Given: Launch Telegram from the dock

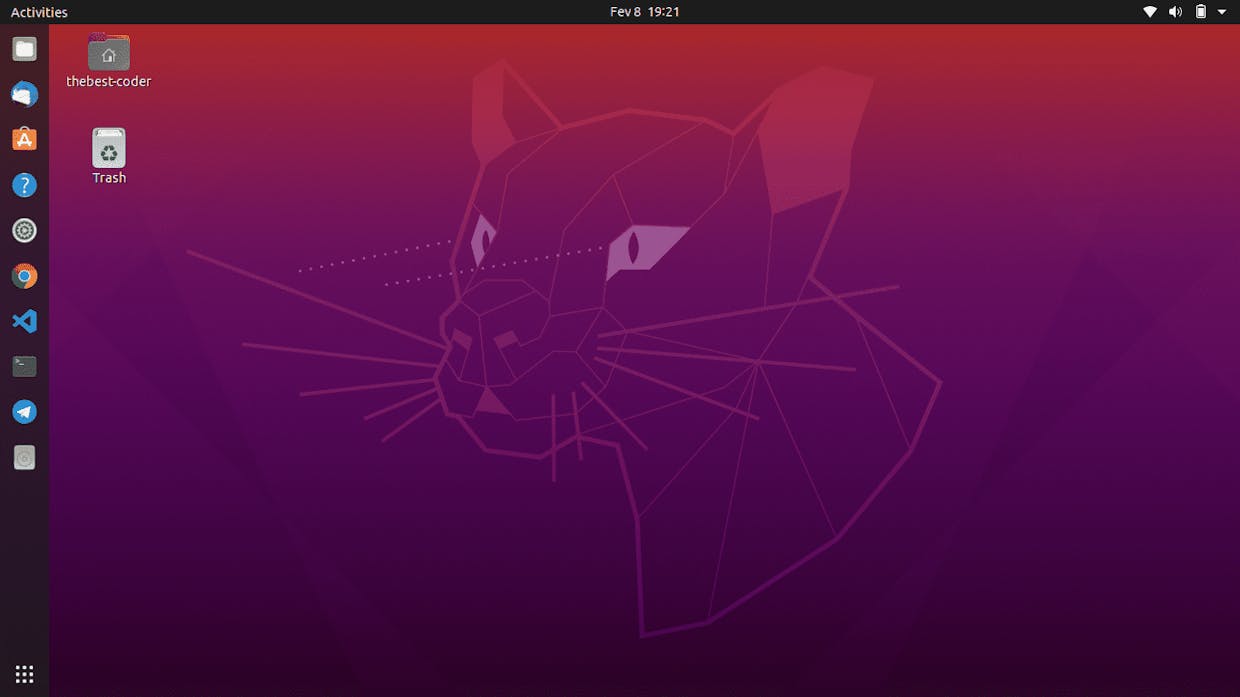Looking at the screenshot, I should (x=24, y=412).
